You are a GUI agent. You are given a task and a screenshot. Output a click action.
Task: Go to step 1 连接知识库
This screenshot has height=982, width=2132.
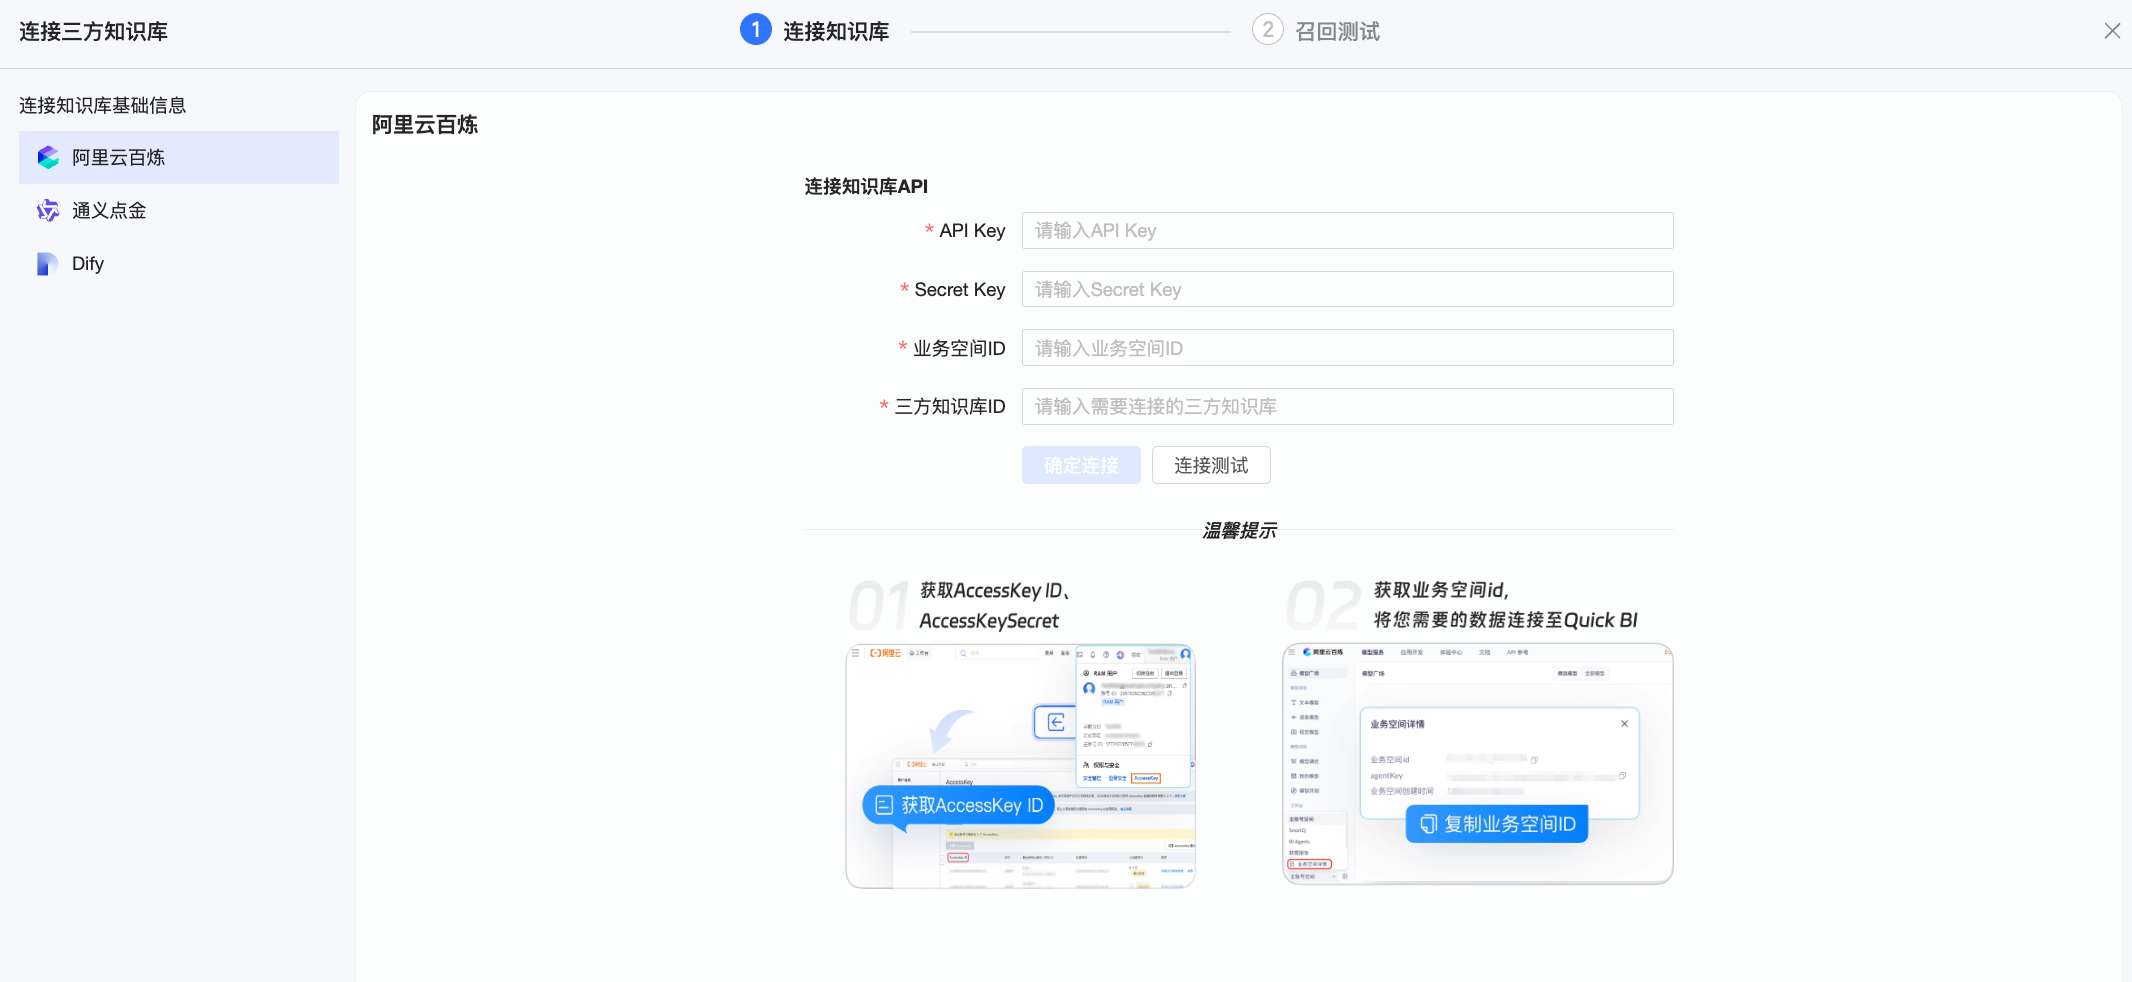815,31
